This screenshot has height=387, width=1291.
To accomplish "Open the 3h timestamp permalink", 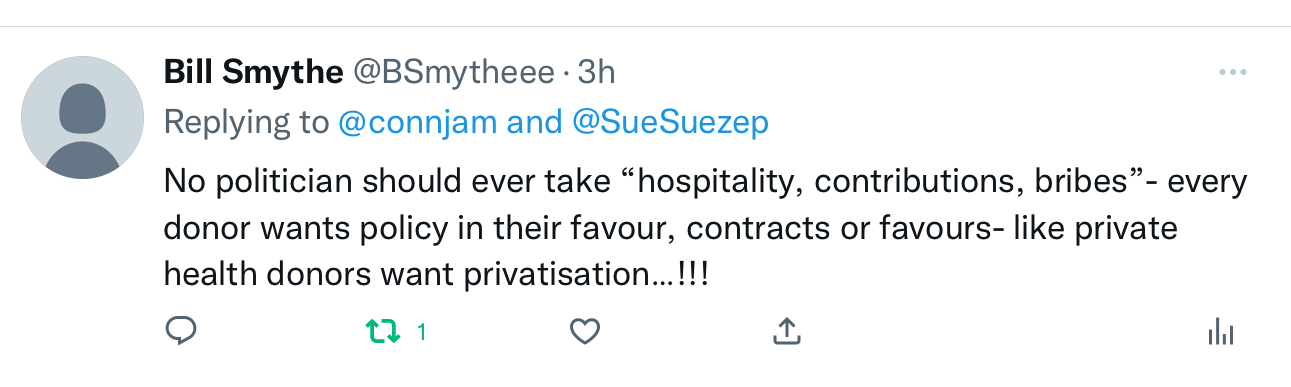I will (x=596, y=73).
